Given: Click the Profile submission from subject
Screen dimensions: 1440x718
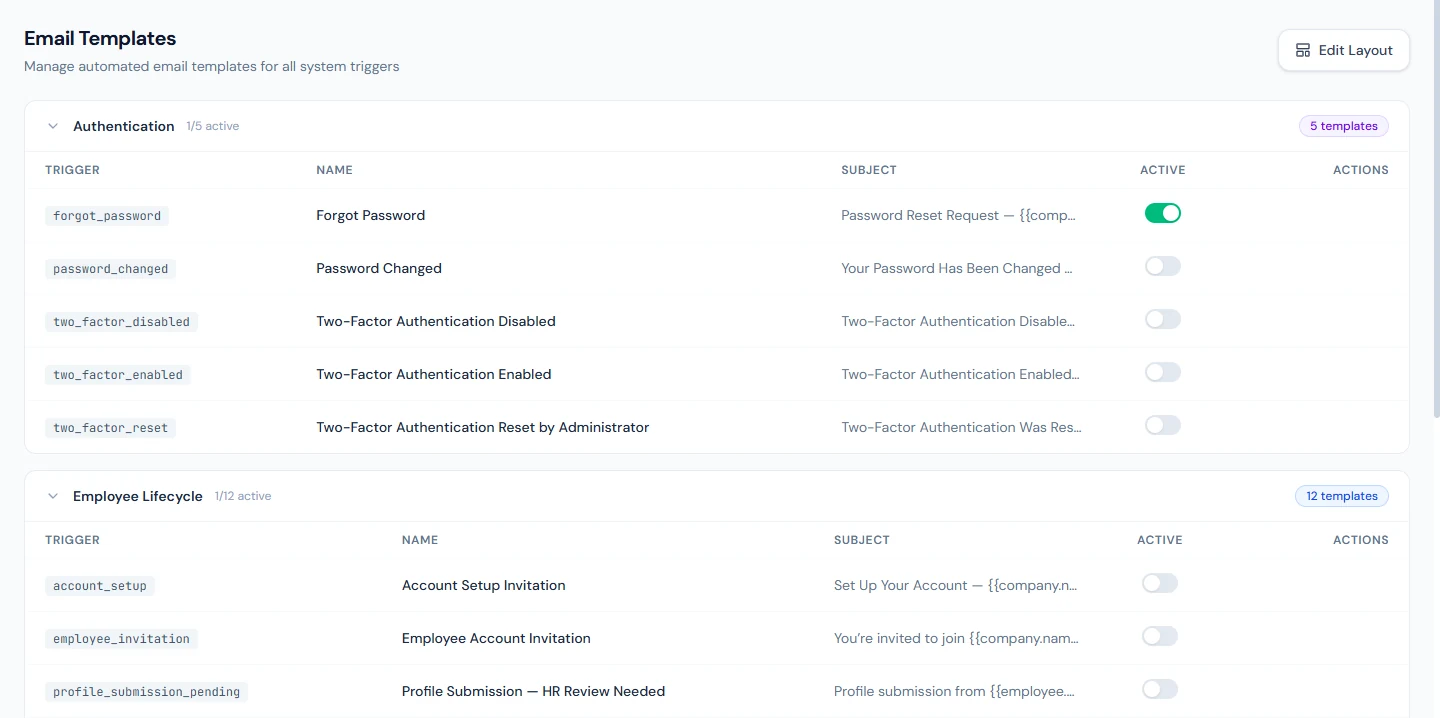Looking at the screenshot, I should click(x=954, y=691).
